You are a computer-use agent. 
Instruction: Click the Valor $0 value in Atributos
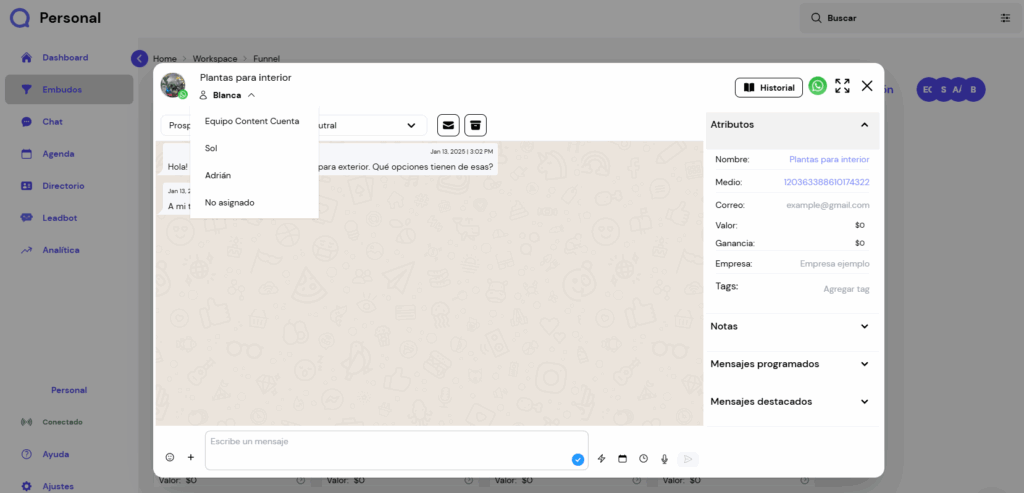(x=859, y=225)
